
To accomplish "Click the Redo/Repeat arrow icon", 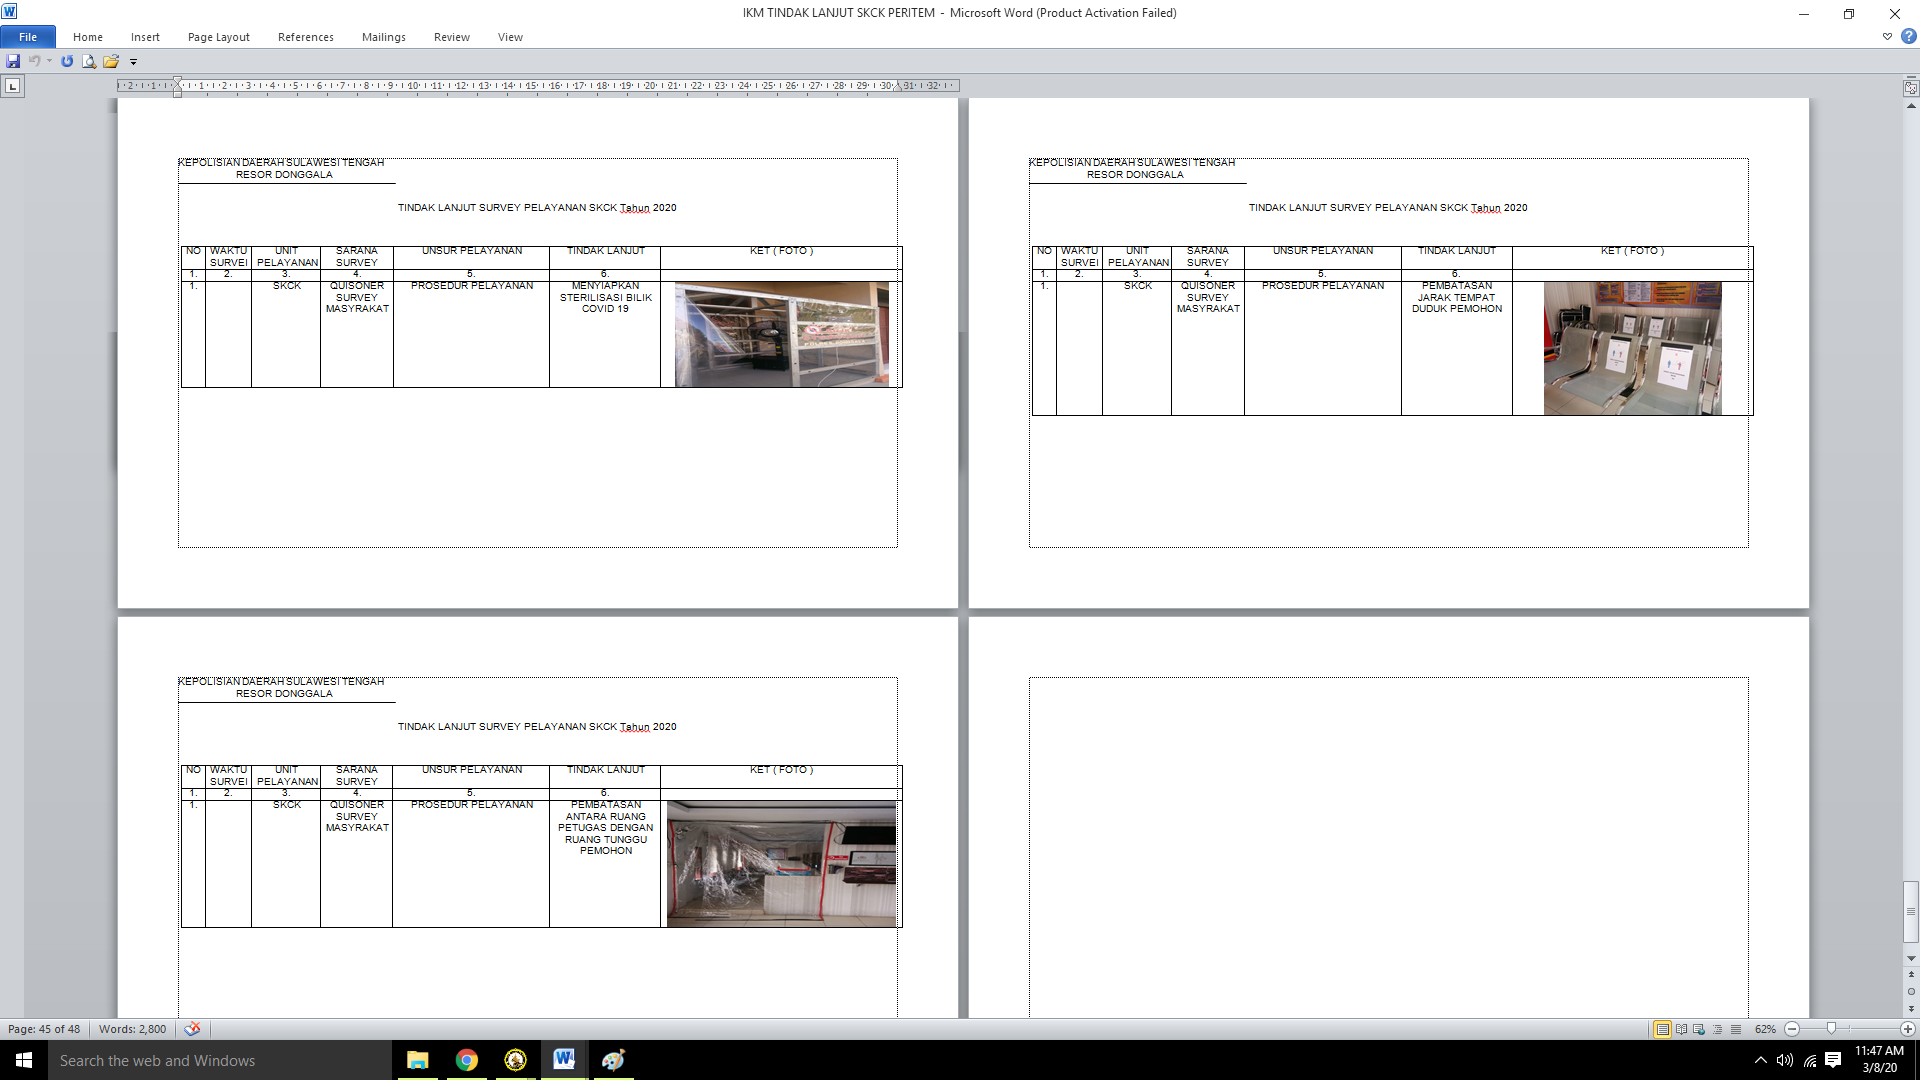I will [67, 61].
